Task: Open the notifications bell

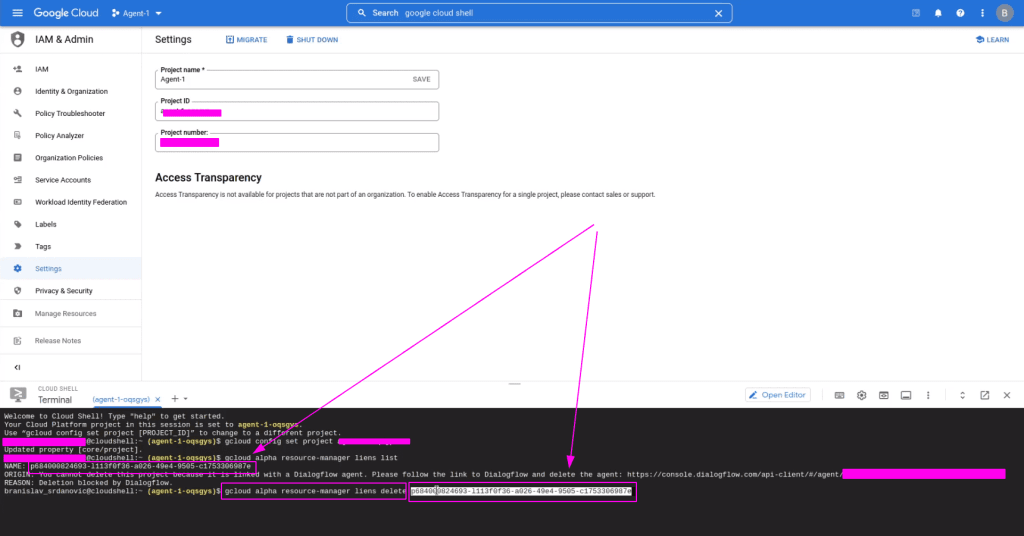Action: tap(938, 13)
